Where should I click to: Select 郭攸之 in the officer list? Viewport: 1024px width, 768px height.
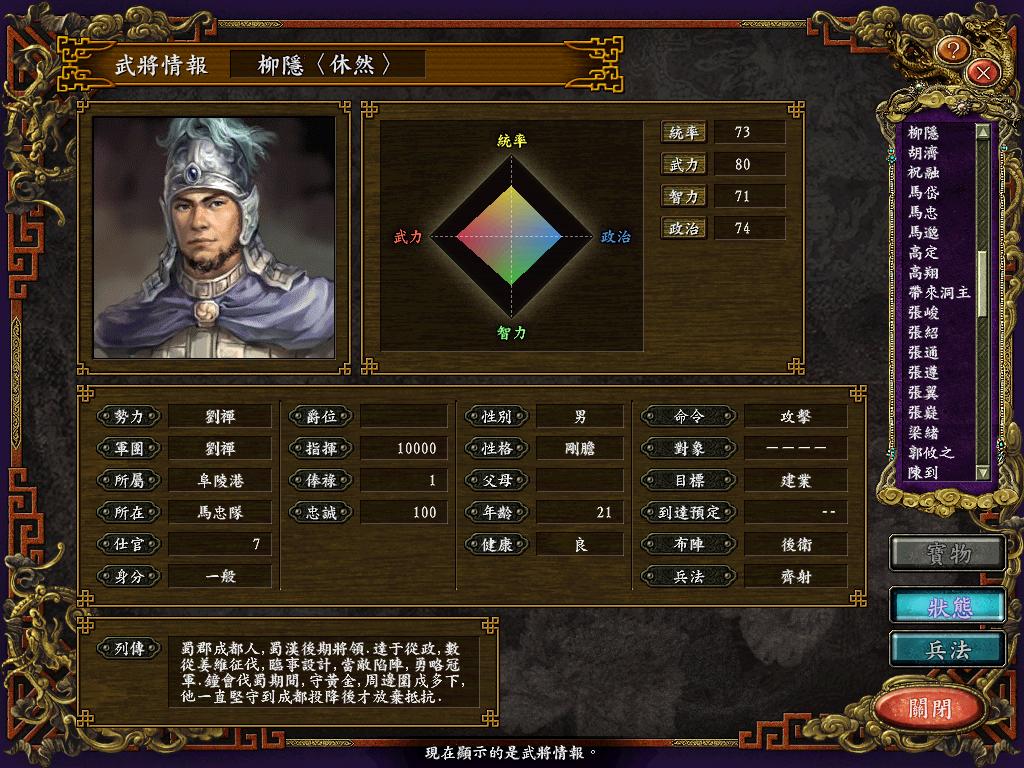(931, 452)
